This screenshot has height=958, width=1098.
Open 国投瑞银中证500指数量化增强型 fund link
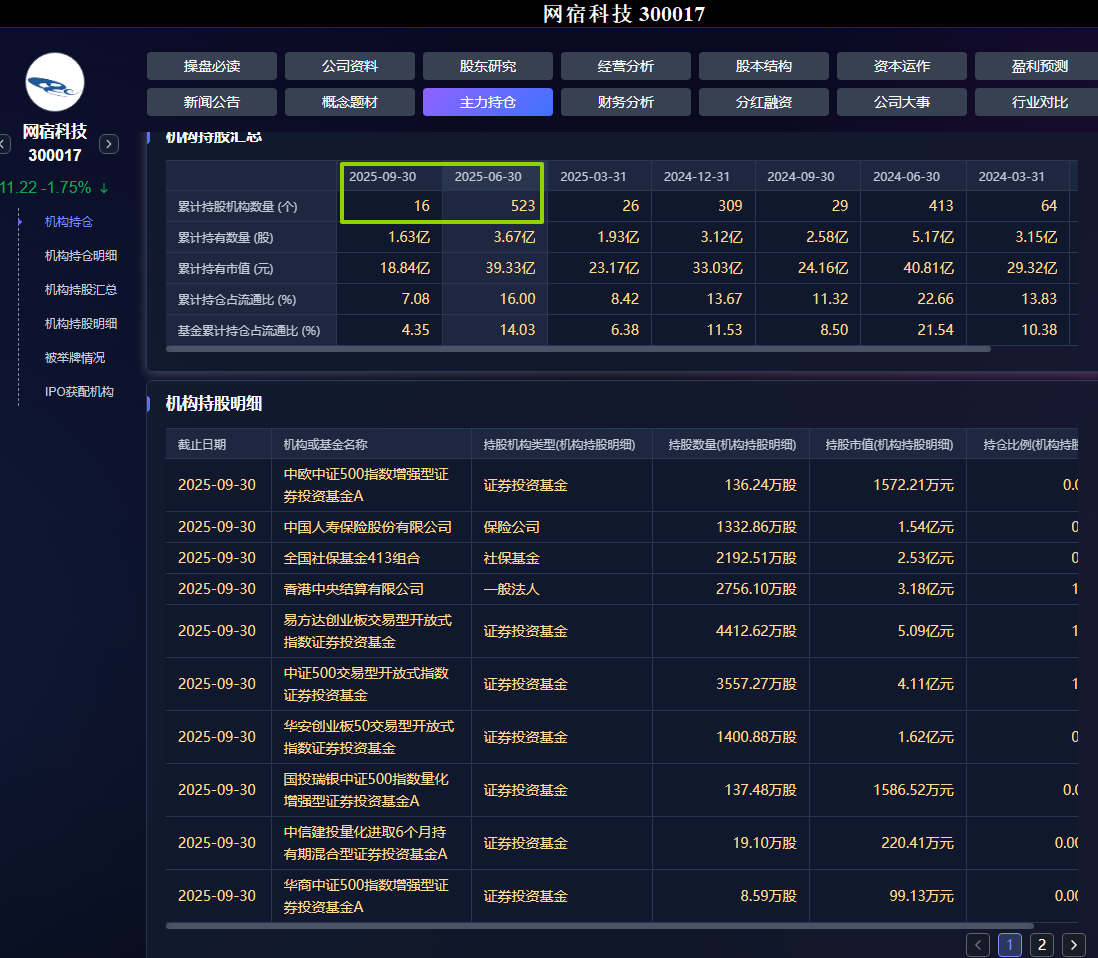click(366, 790)
